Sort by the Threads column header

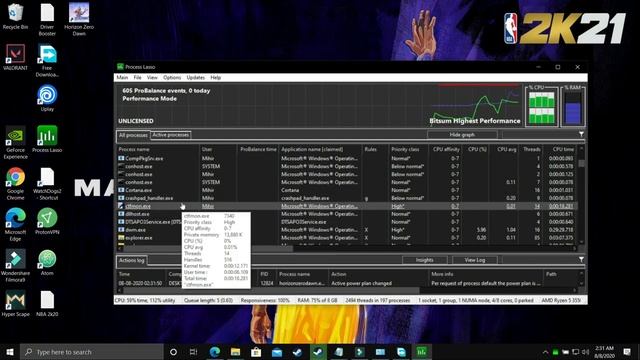tap(530, 149)
